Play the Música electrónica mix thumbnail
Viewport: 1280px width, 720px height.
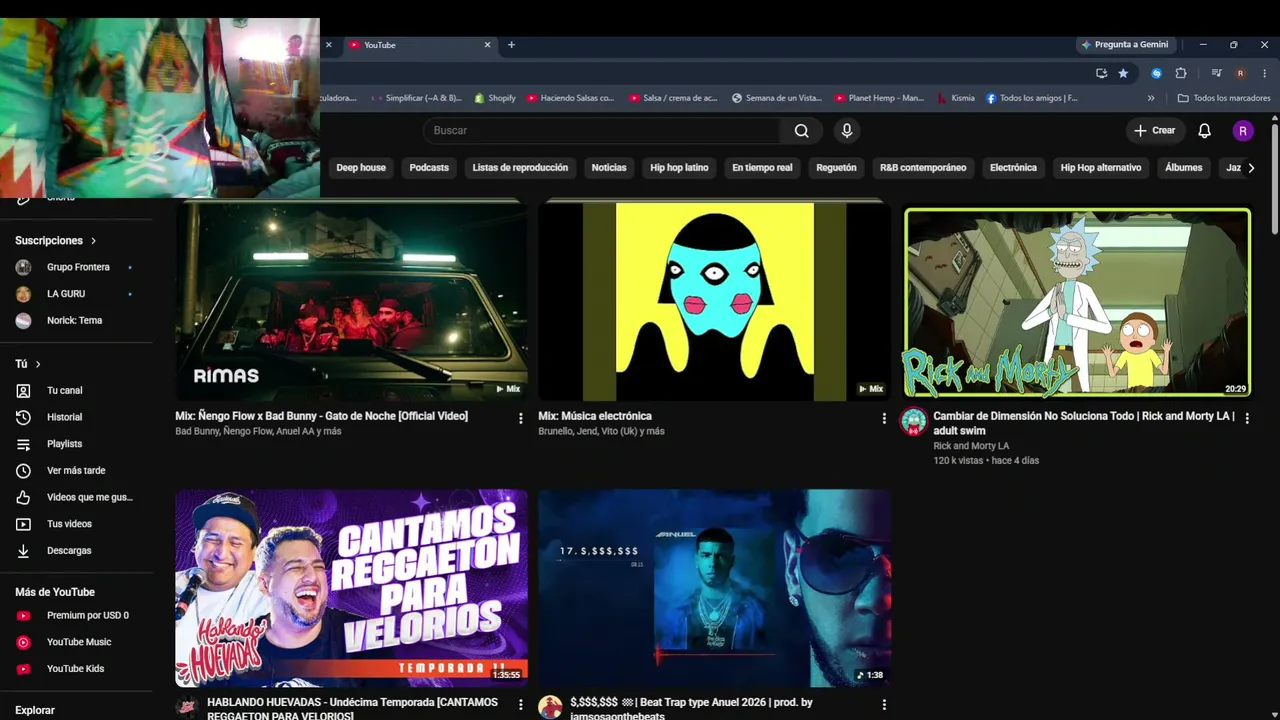point(714,301)
